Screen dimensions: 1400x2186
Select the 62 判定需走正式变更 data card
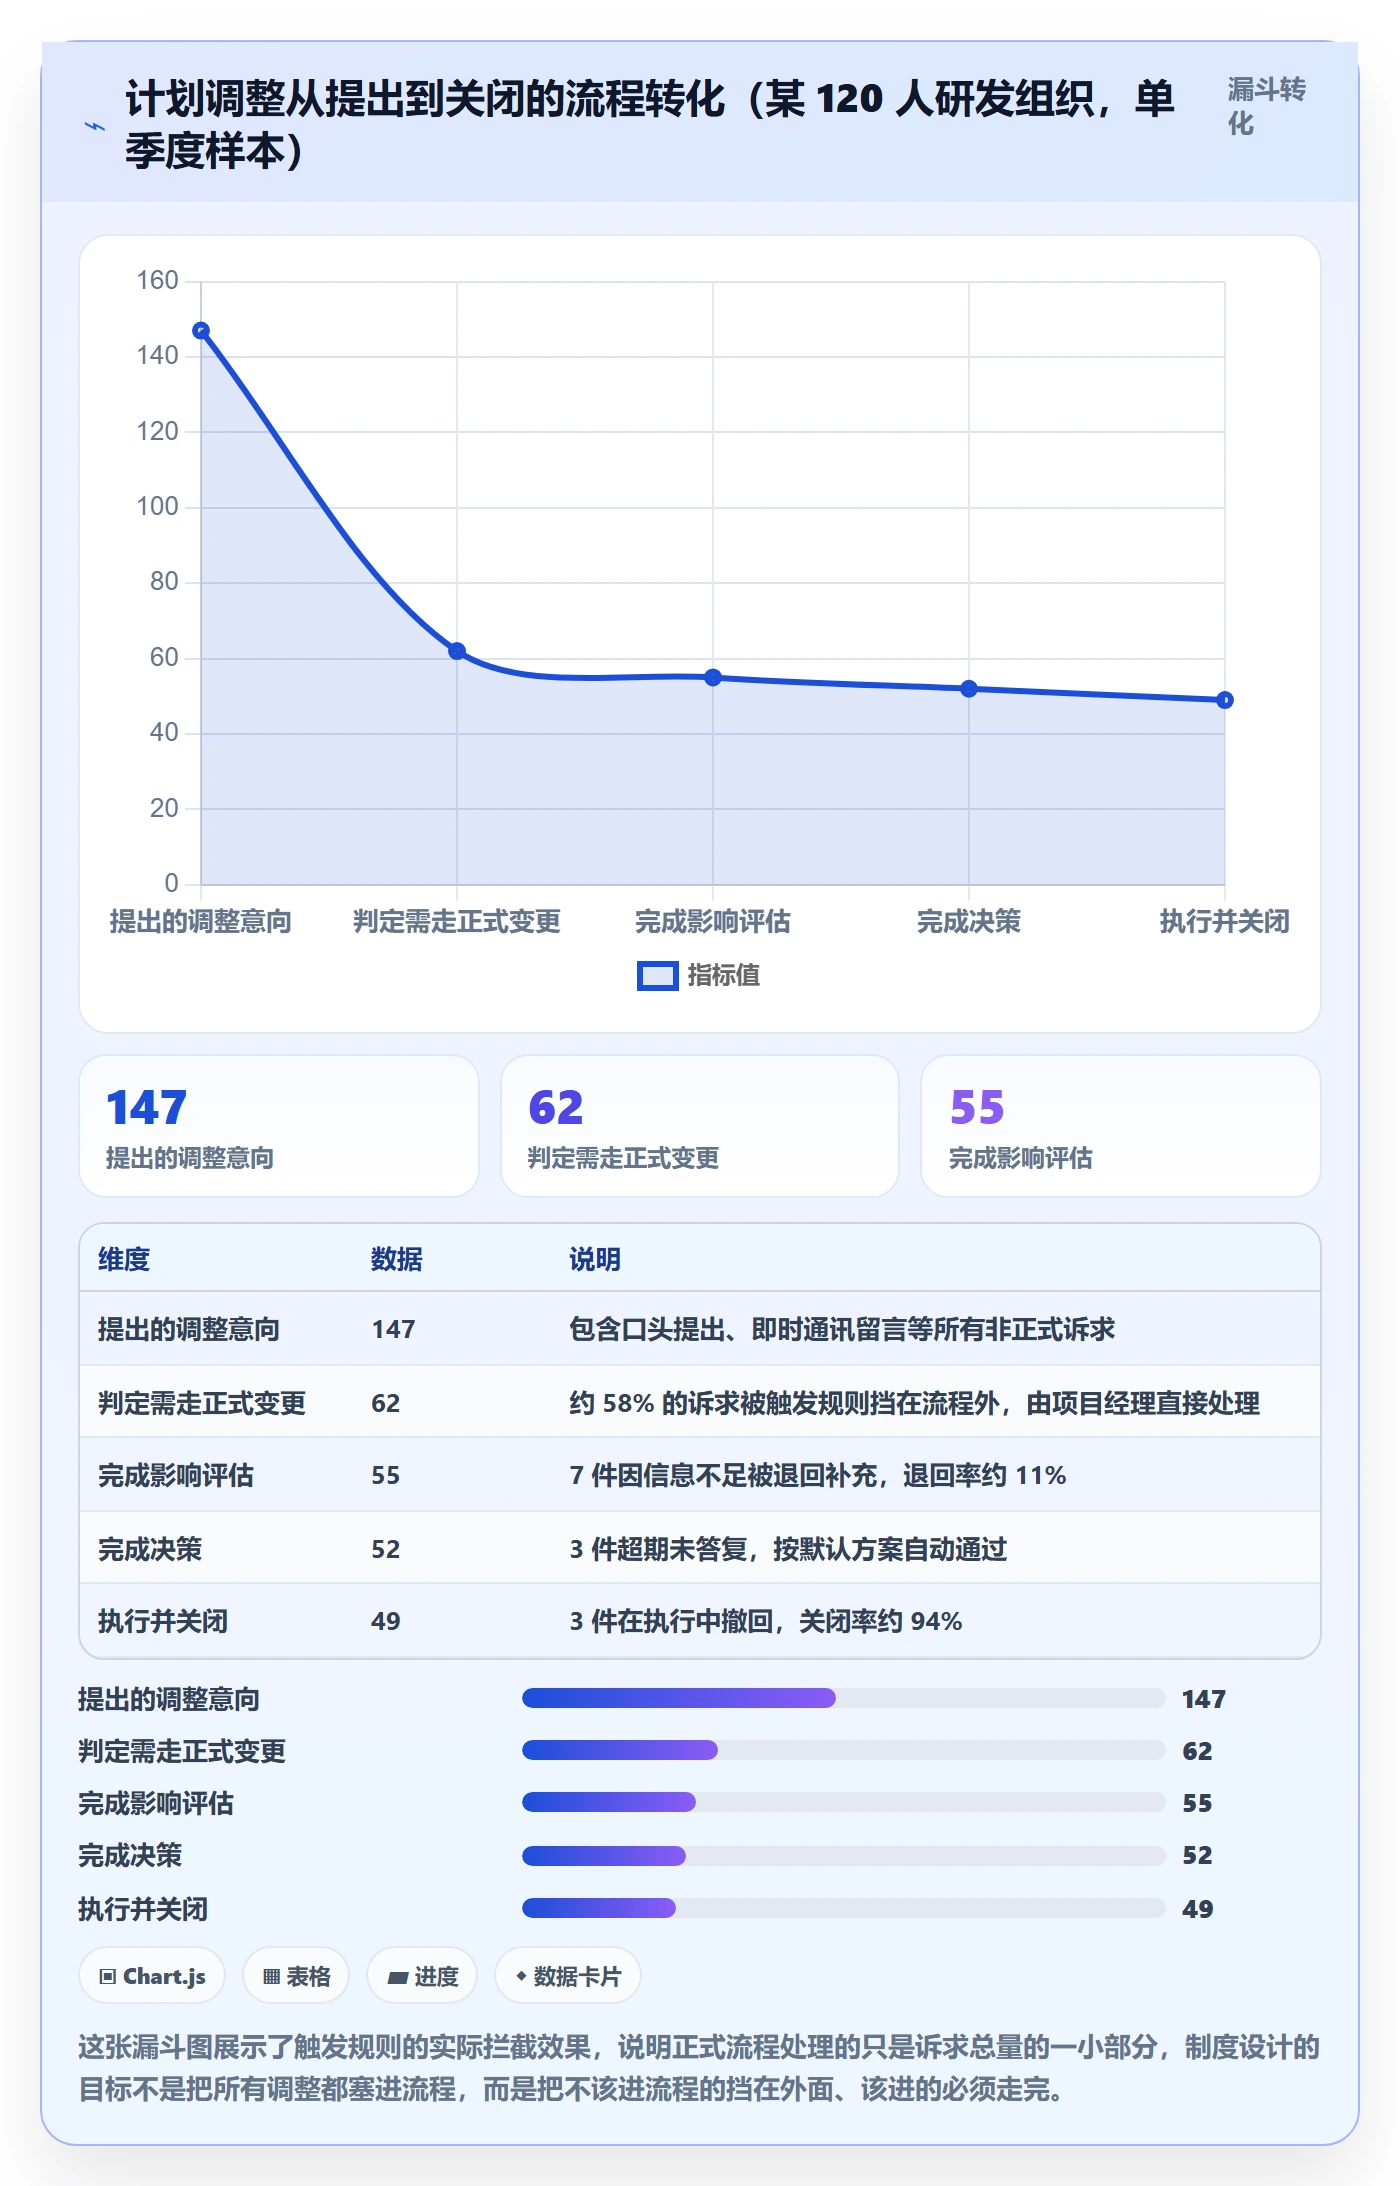coord(700,1126)
